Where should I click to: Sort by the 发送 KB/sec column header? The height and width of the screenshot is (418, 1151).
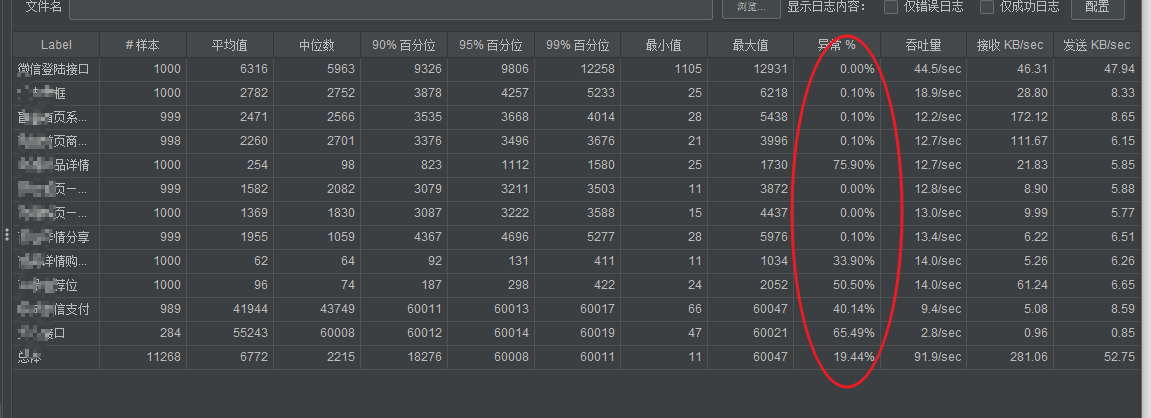(1097, 45)
